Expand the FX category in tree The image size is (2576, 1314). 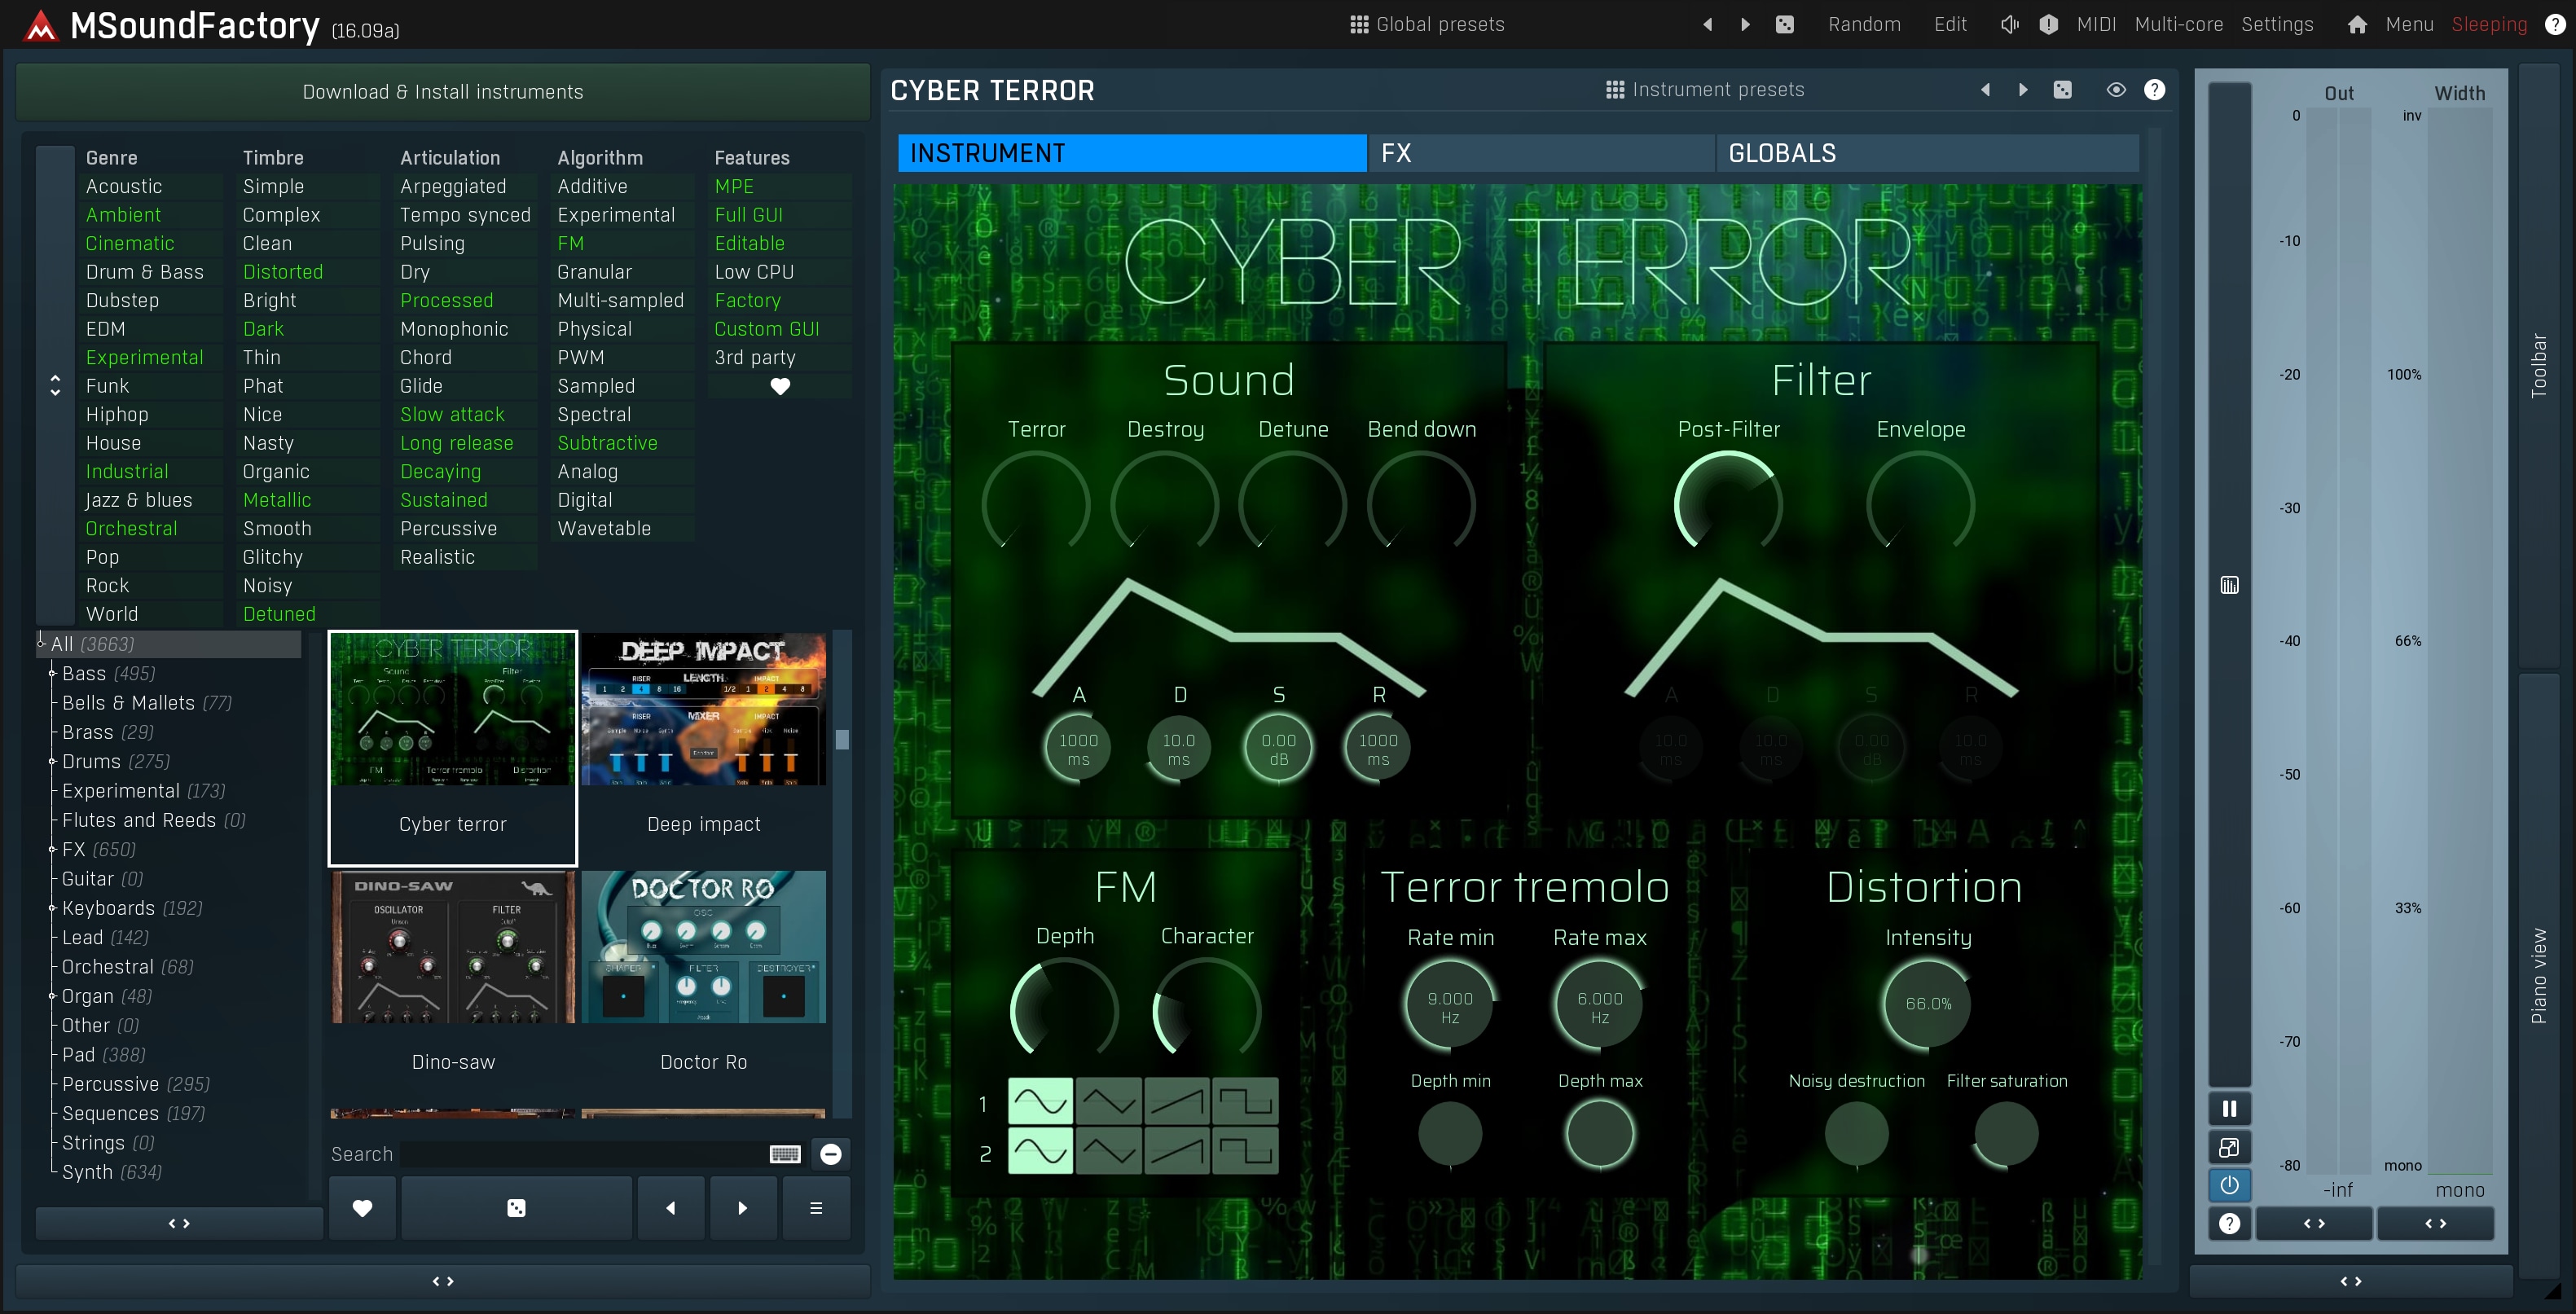coord(52,849)
